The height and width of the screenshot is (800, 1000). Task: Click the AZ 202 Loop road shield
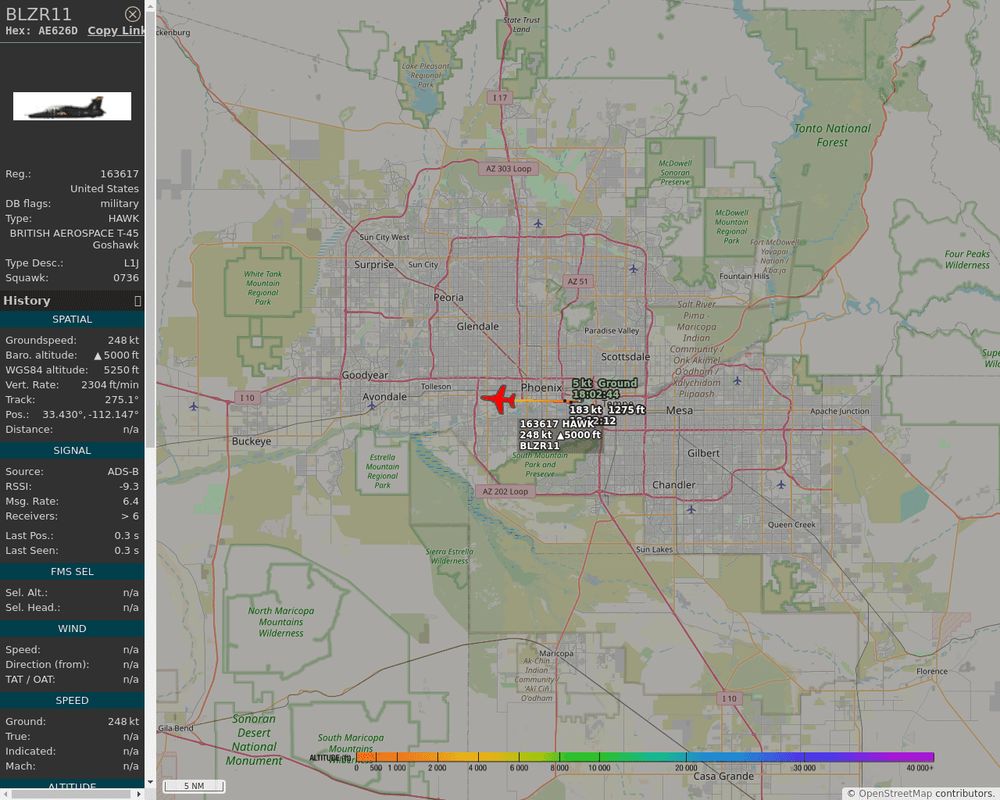(x=505, y=491)
